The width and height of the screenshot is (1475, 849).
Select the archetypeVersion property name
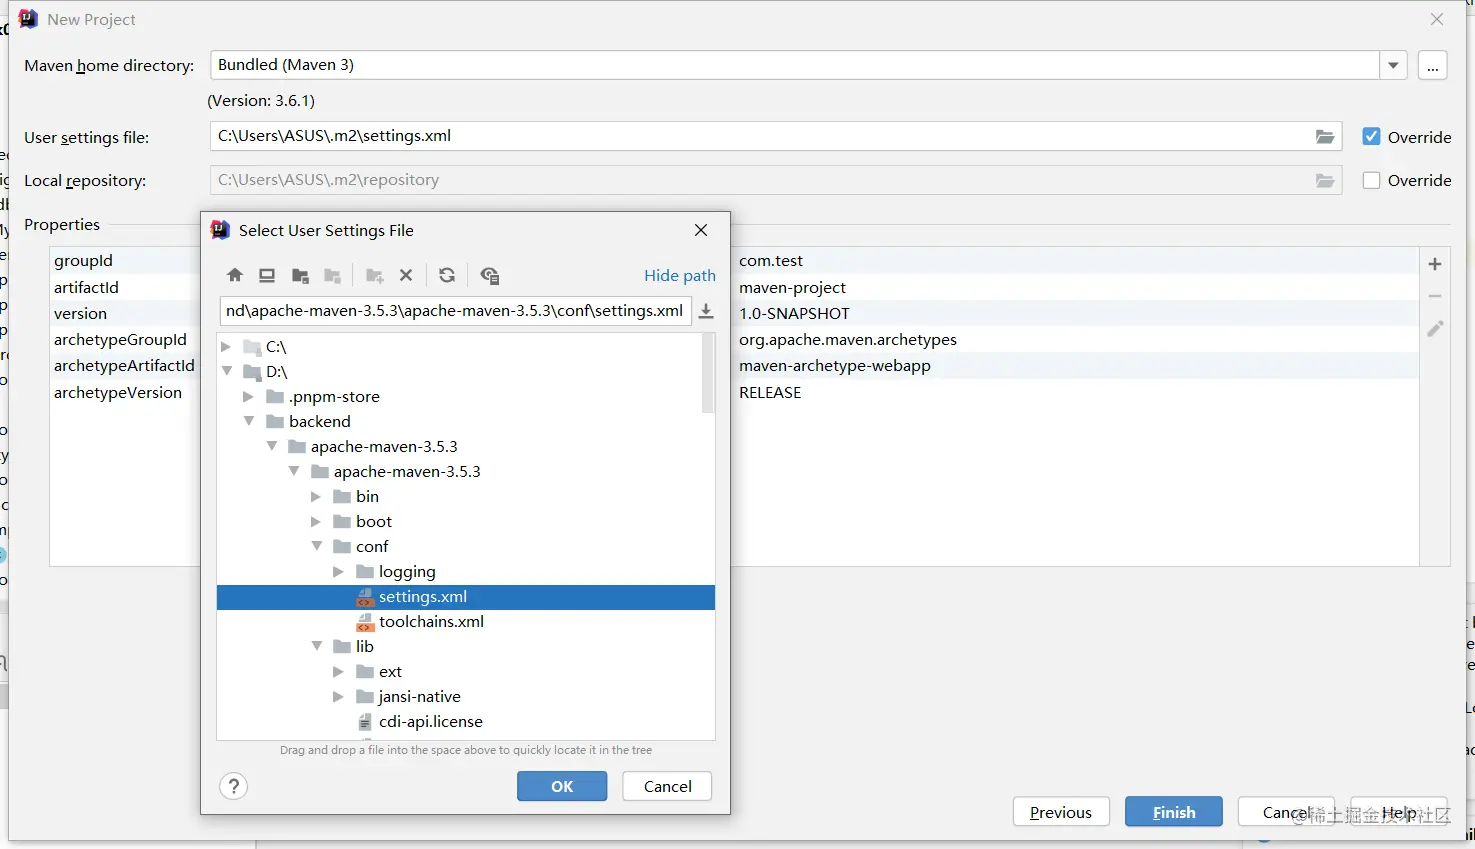point(118,393)
